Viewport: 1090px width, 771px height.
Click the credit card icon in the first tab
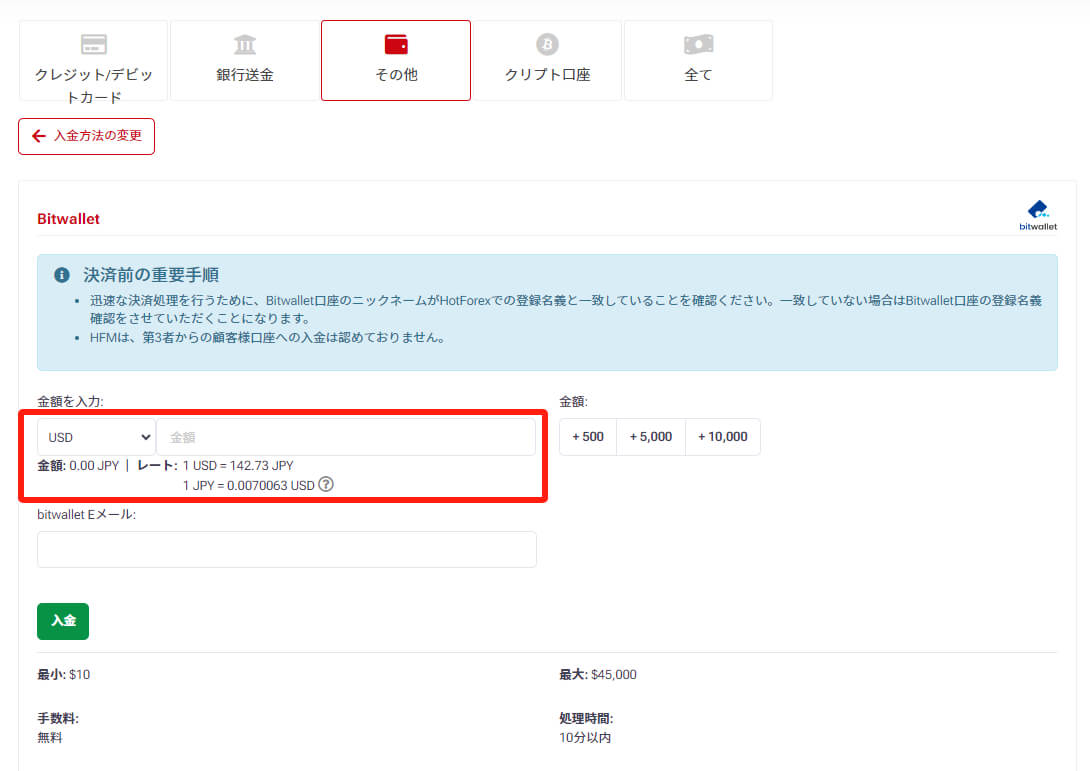[94, 44]
